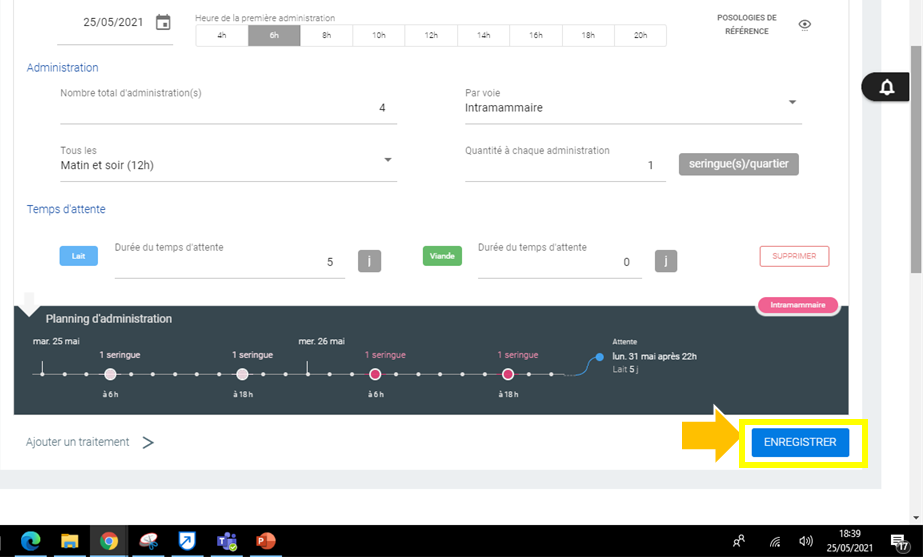Screen dimensions: 923x557
Task: Open the volume speaker tray icon
Action: coord(806,541)
